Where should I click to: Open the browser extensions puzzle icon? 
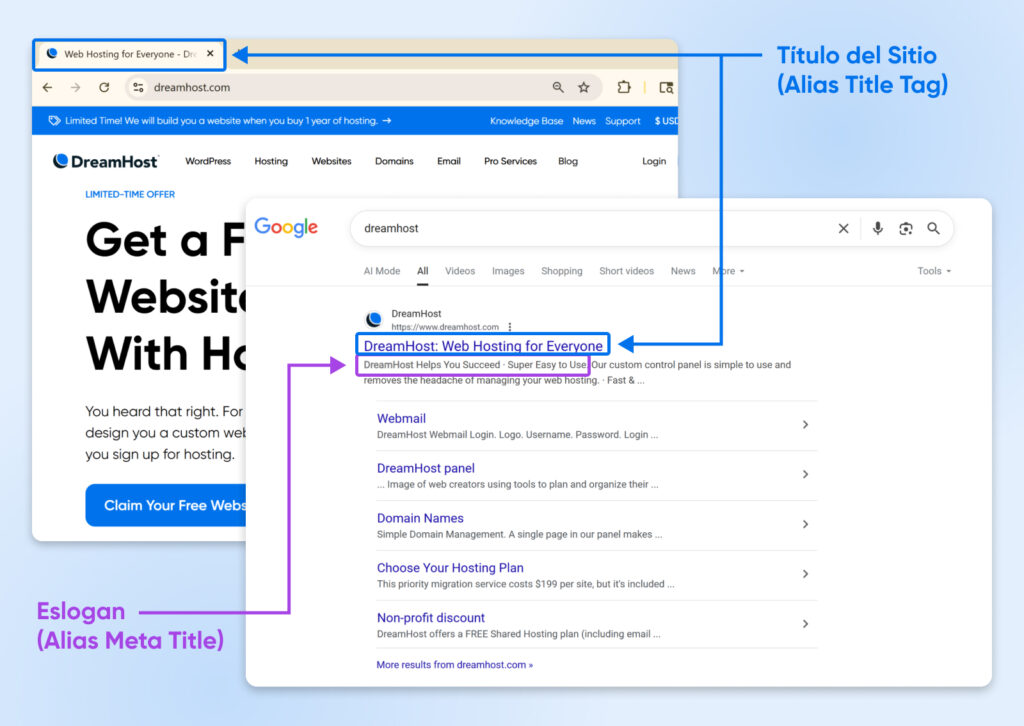(622, 88)
